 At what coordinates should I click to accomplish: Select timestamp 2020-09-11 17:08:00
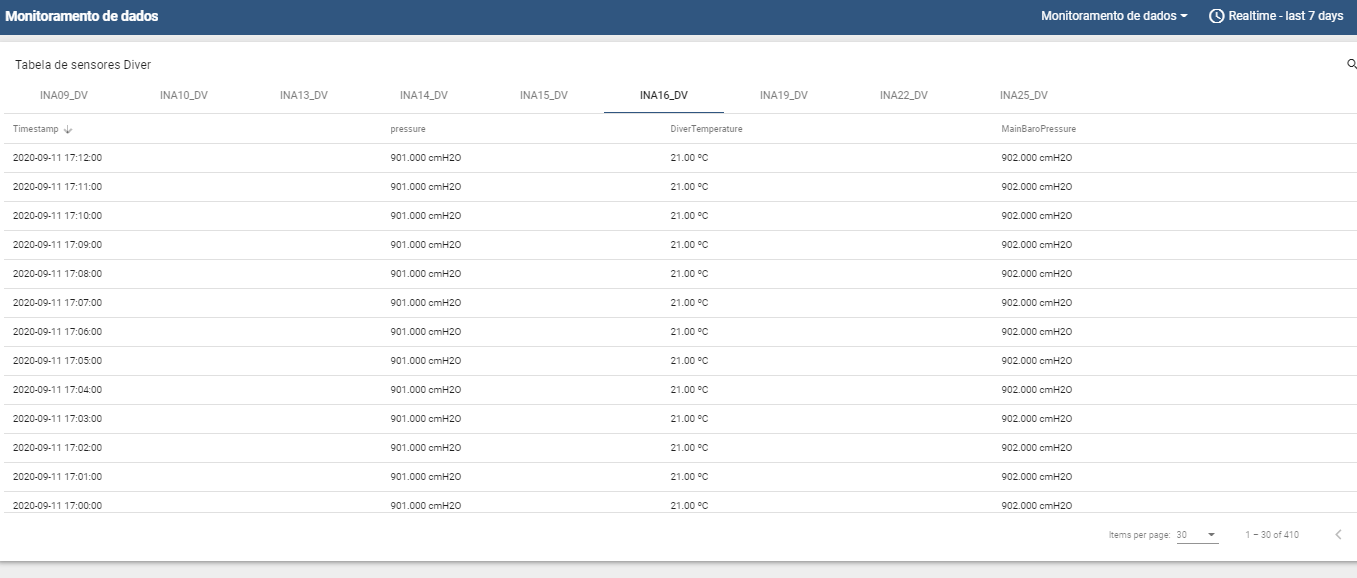click(57, 274)
